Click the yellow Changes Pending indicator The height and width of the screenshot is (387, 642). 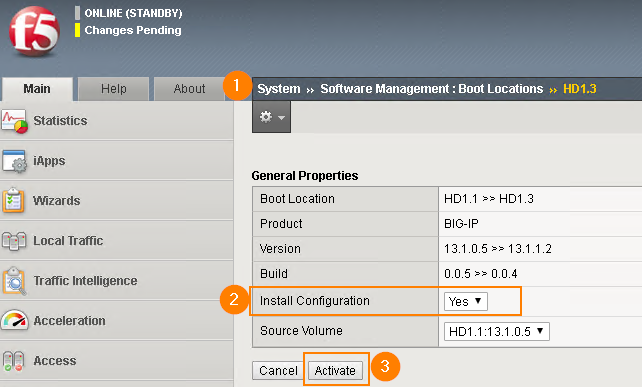(x=77, y=30)
